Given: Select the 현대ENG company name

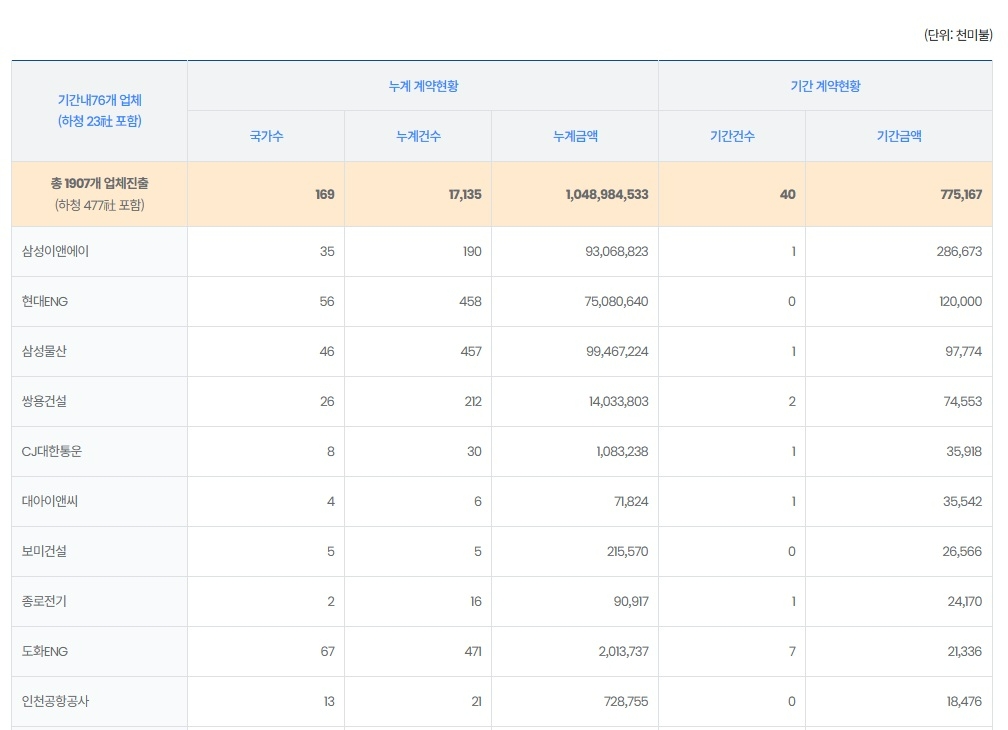Looking at the screenshot, I should pos(45,302).
